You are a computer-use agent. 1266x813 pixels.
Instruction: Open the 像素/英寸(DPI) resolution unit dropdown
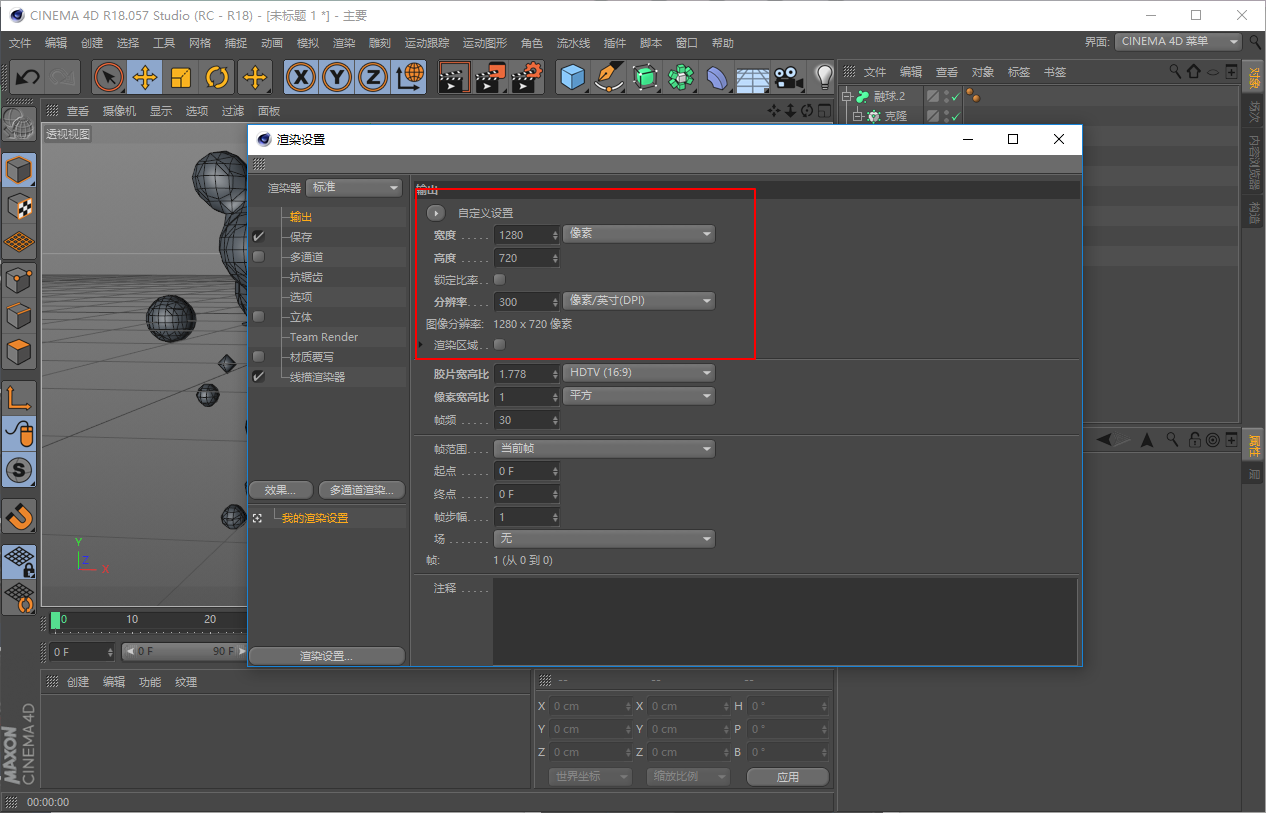(640, 301)
